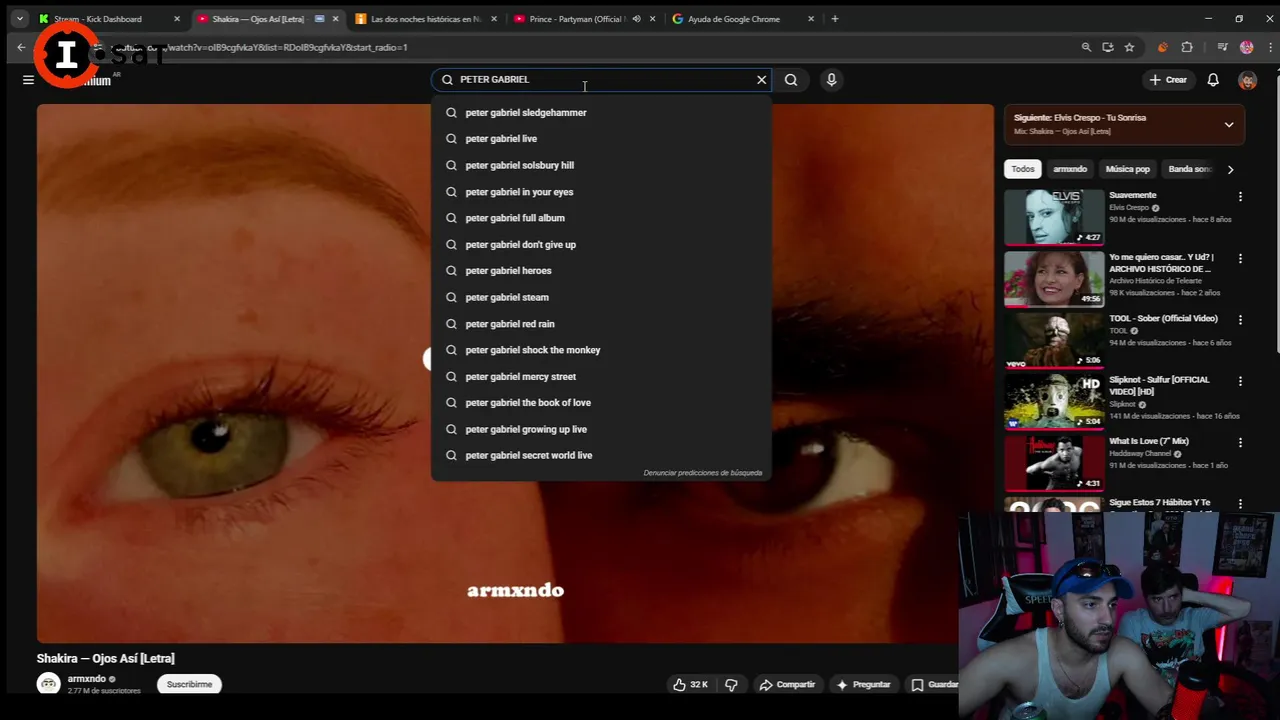The height and width of the screenshot is (720, 1280).
Task: Switch to Las dos noches históricas tab
Action: point(425,19)
